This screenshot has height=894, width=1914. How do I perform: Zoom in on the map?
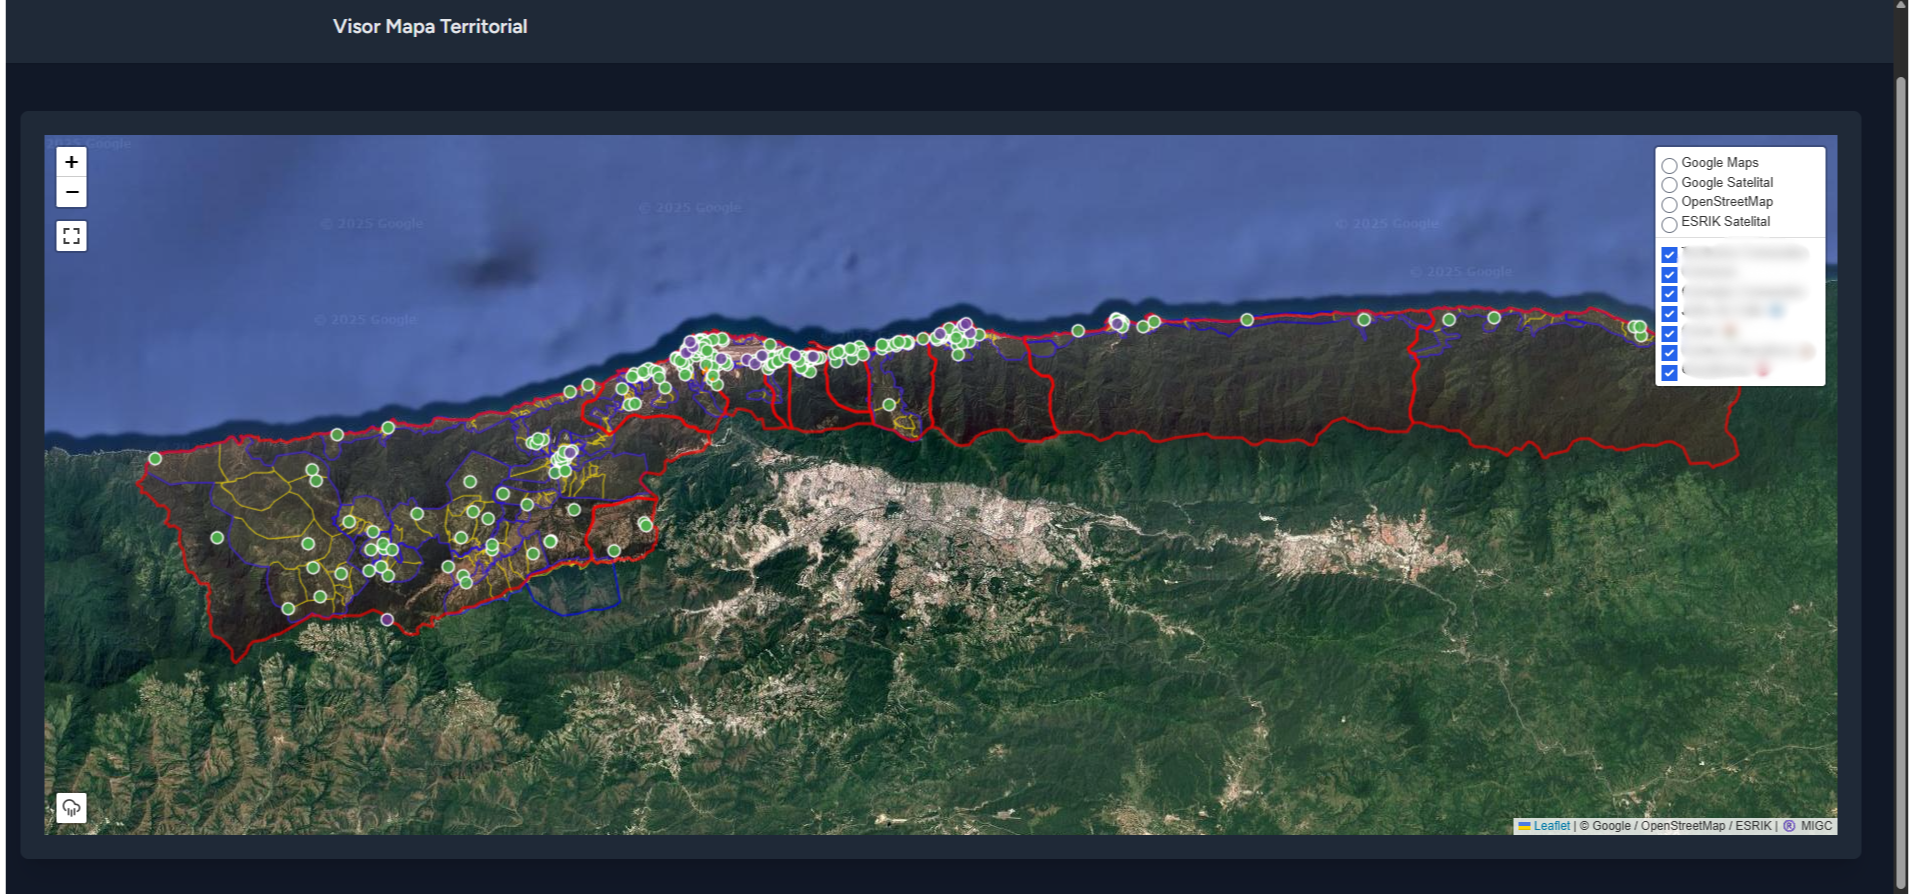(71, 162)
